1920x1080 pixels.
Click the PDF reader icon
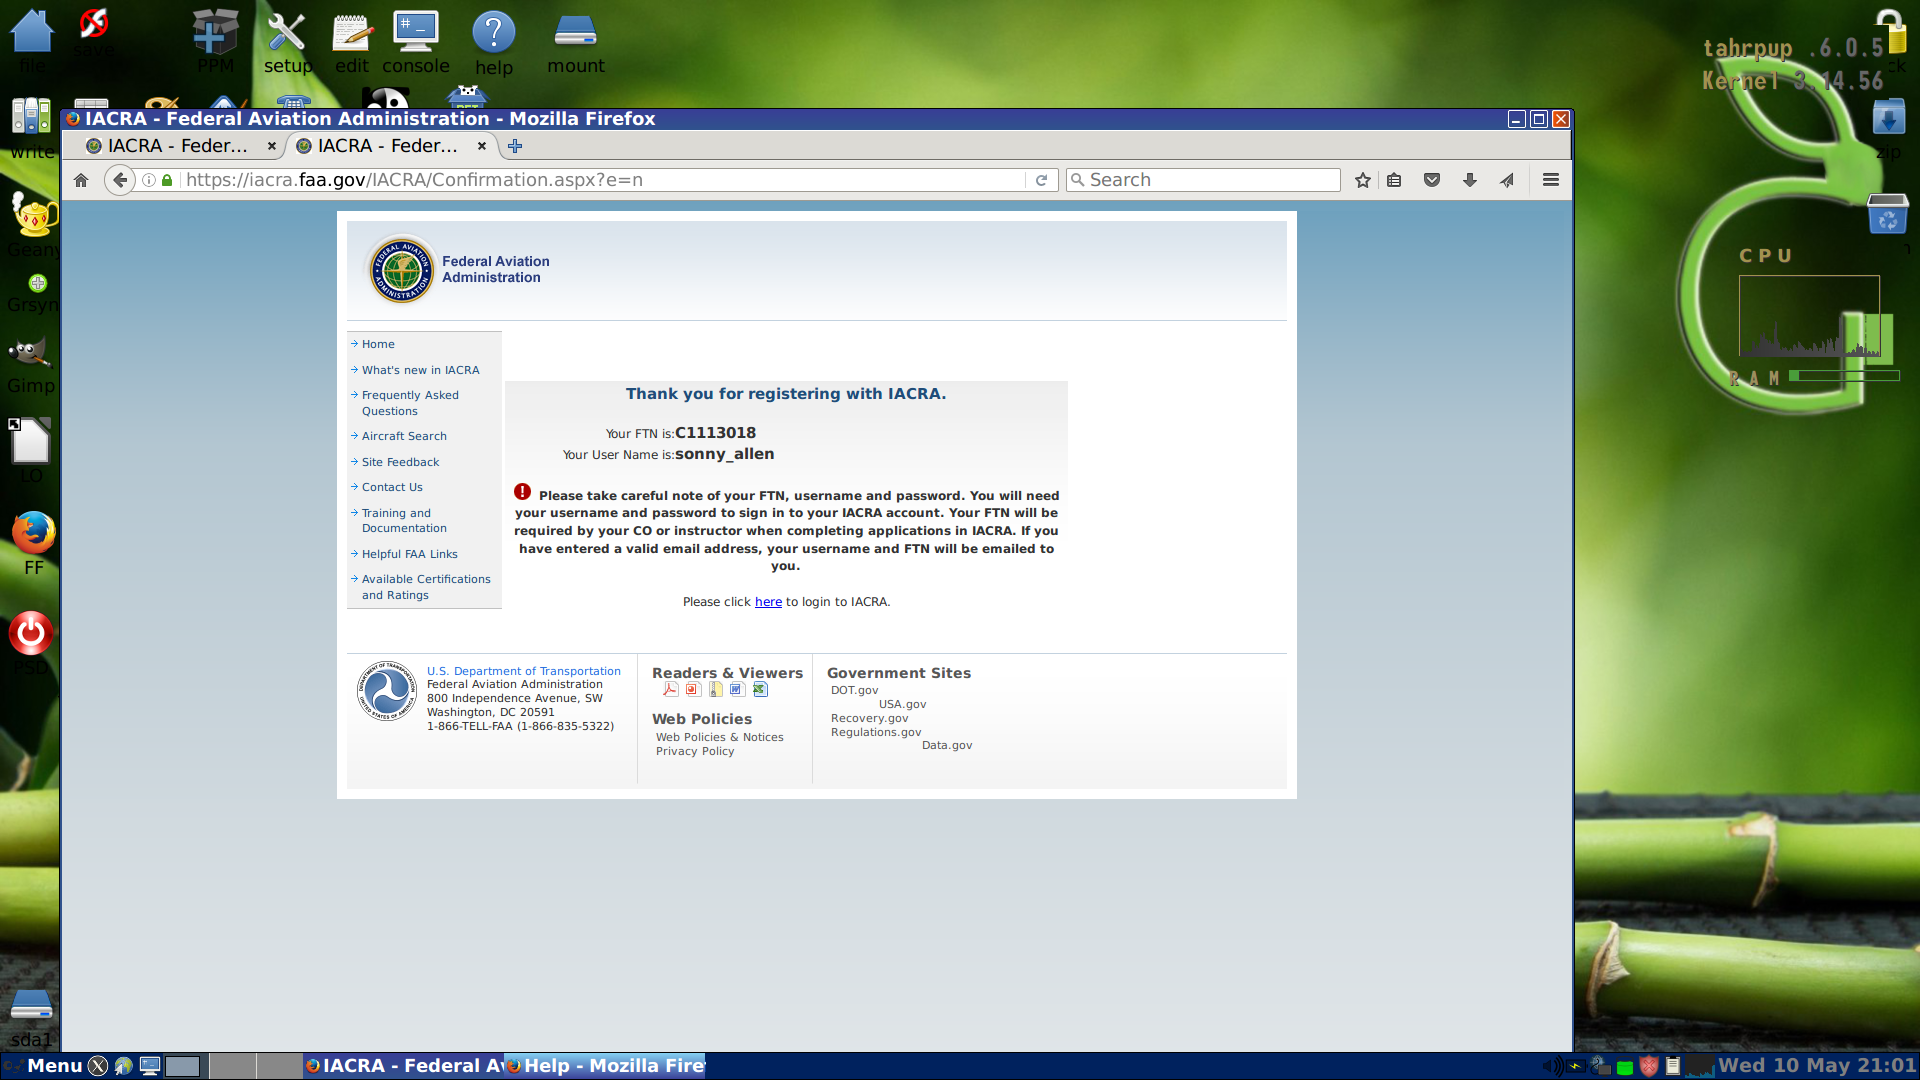tap(671, 689)
